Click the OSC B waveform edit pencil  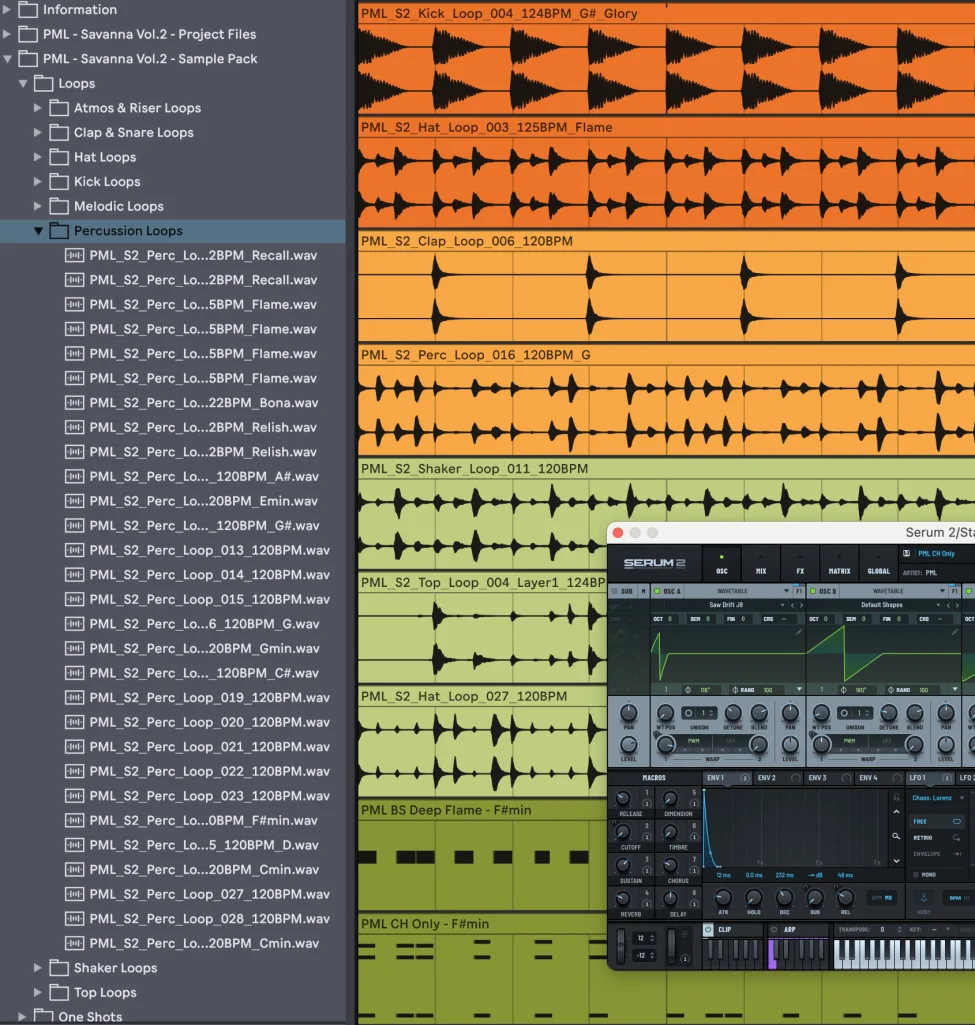(x=955, y=632)
